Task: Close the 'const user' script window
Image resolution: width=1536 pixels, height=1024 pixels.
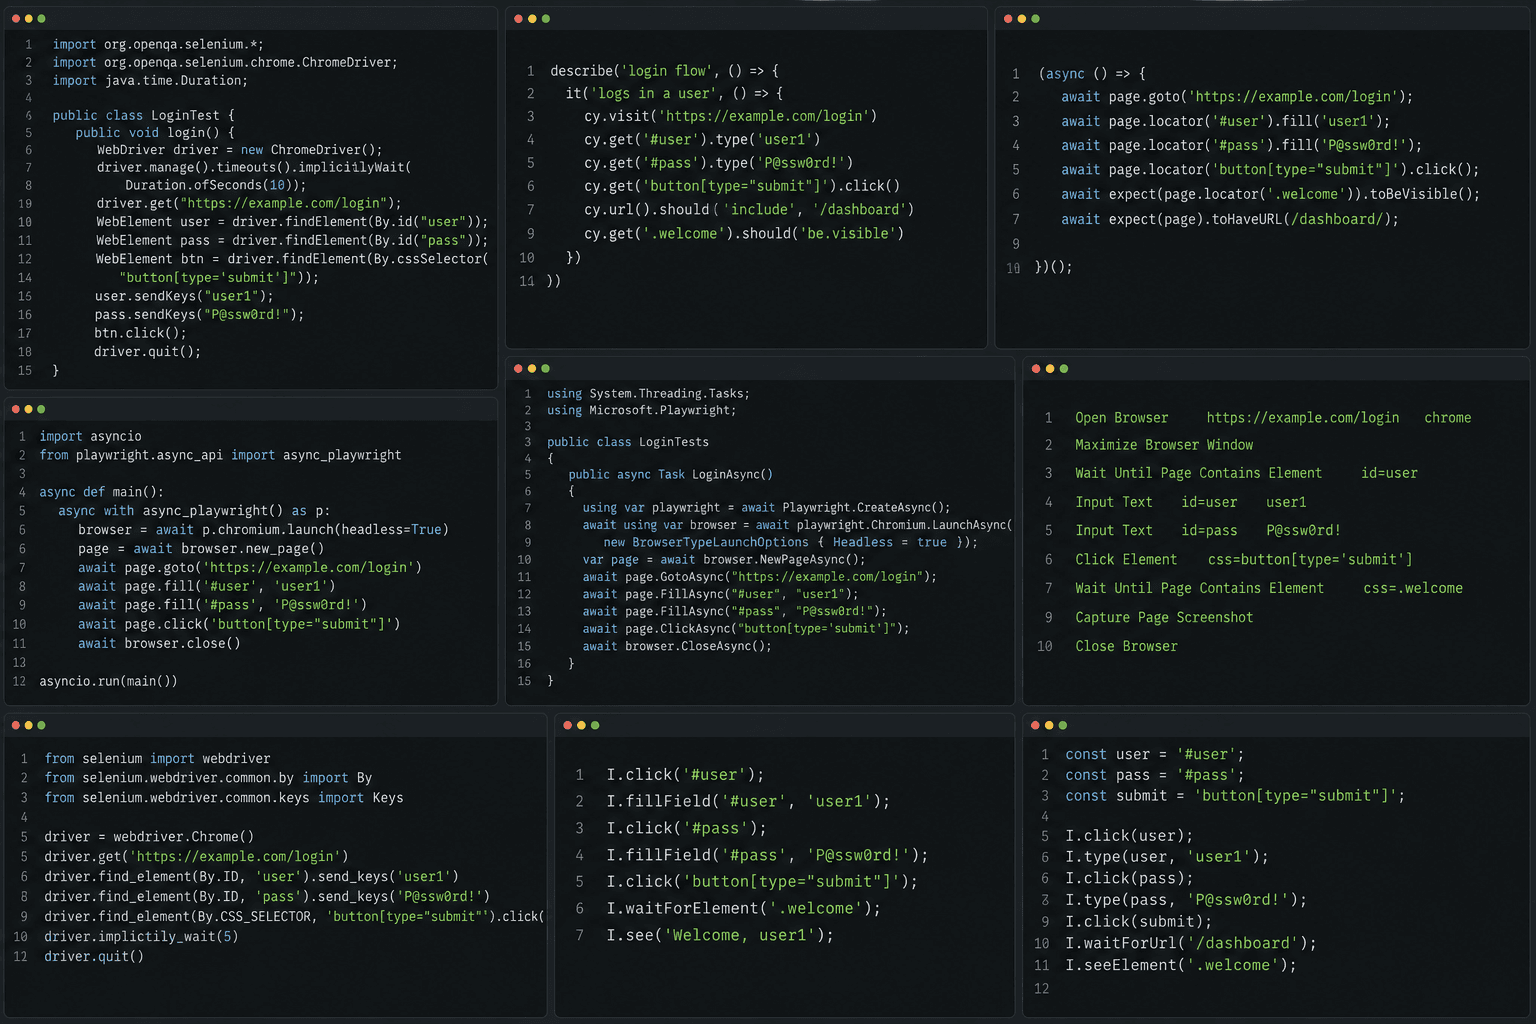Action: (1036, 725)
